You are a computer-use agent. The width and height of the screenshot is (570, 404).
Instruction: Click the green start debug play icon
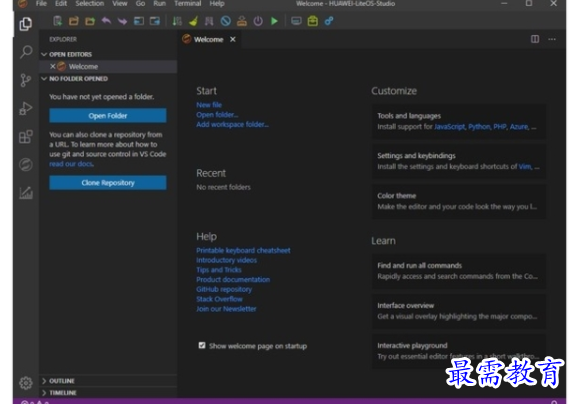274,21
